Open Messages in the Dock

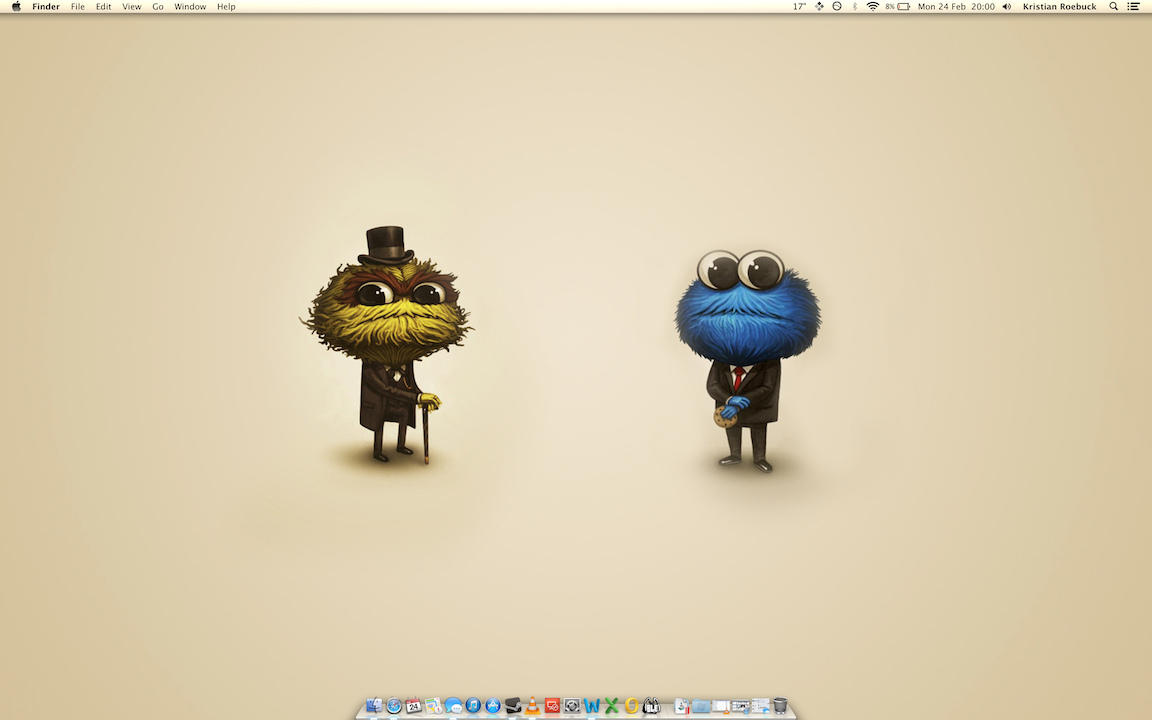453,705
